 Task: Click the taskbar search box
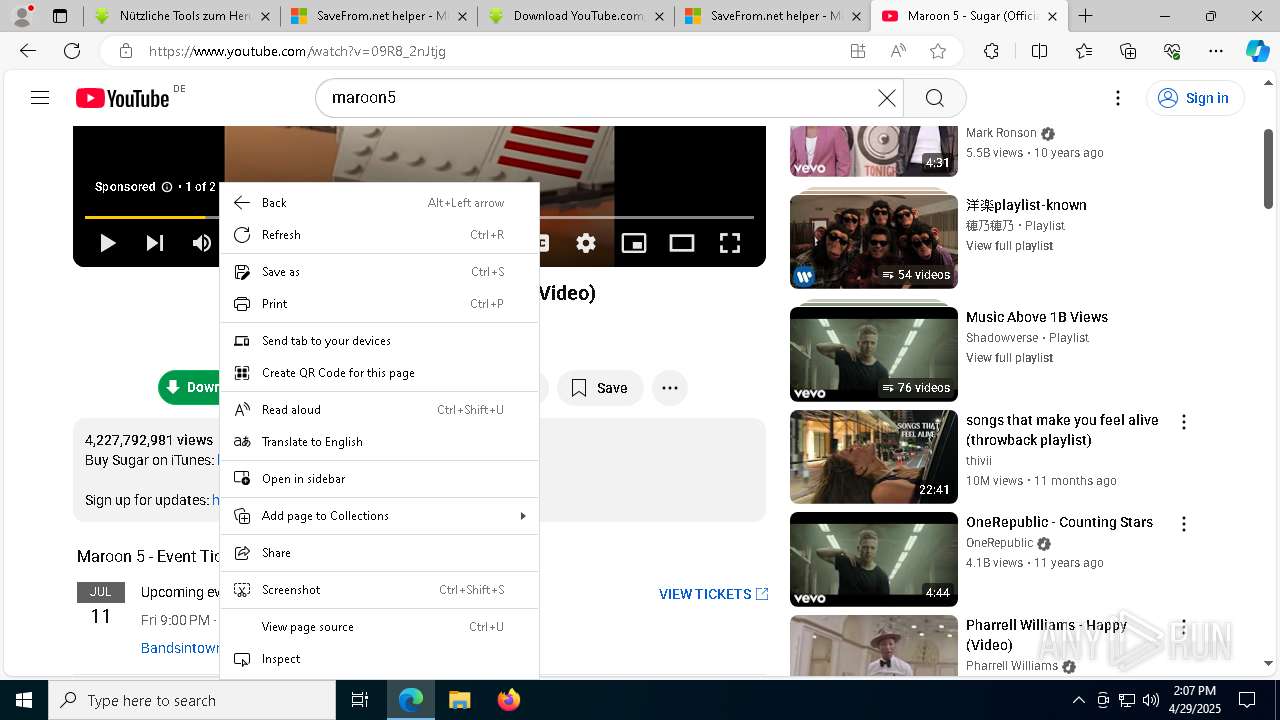tap(192, 700)
